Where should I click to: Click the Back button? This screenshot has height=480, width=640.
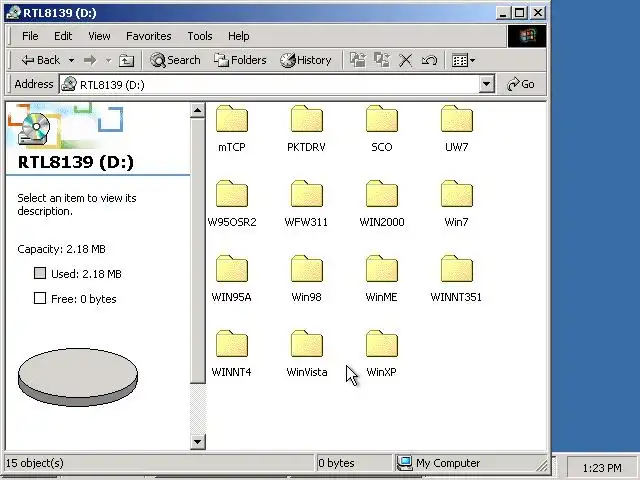[41, 60]
